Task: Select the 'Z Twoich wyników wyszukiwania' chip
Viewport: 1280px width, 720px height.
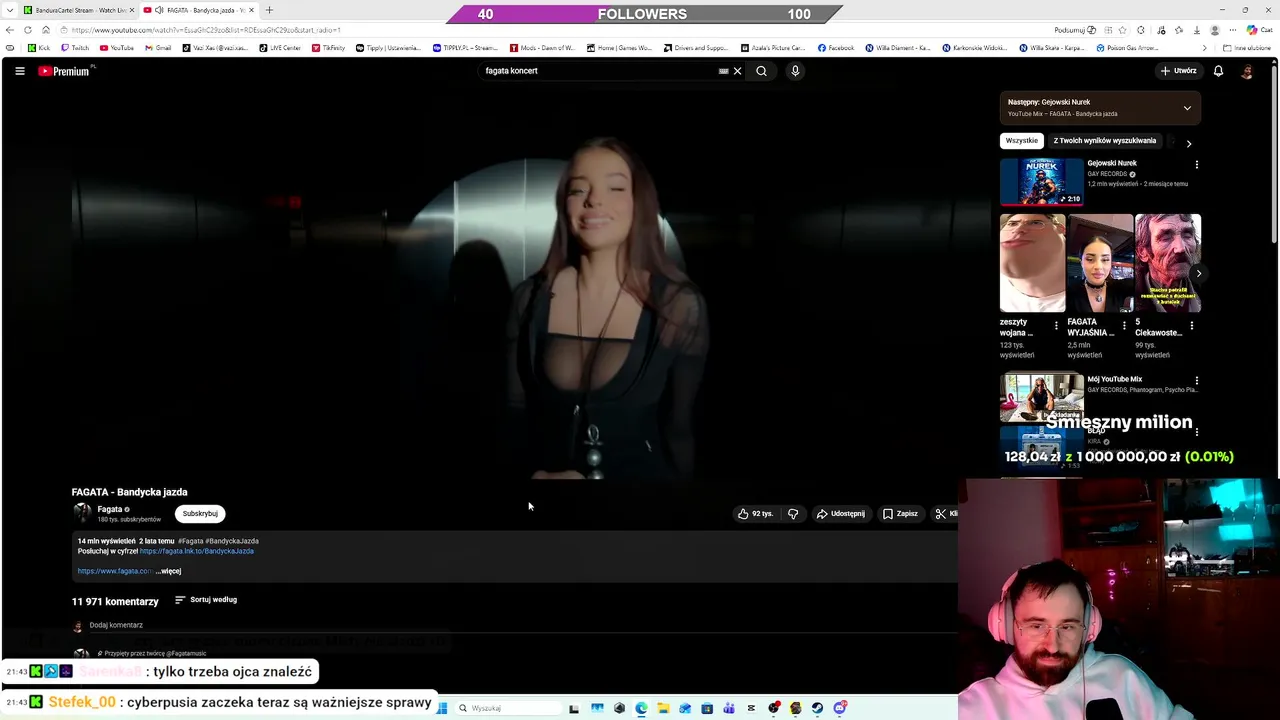Action: pyautogui.click(x=1104, y=141)
